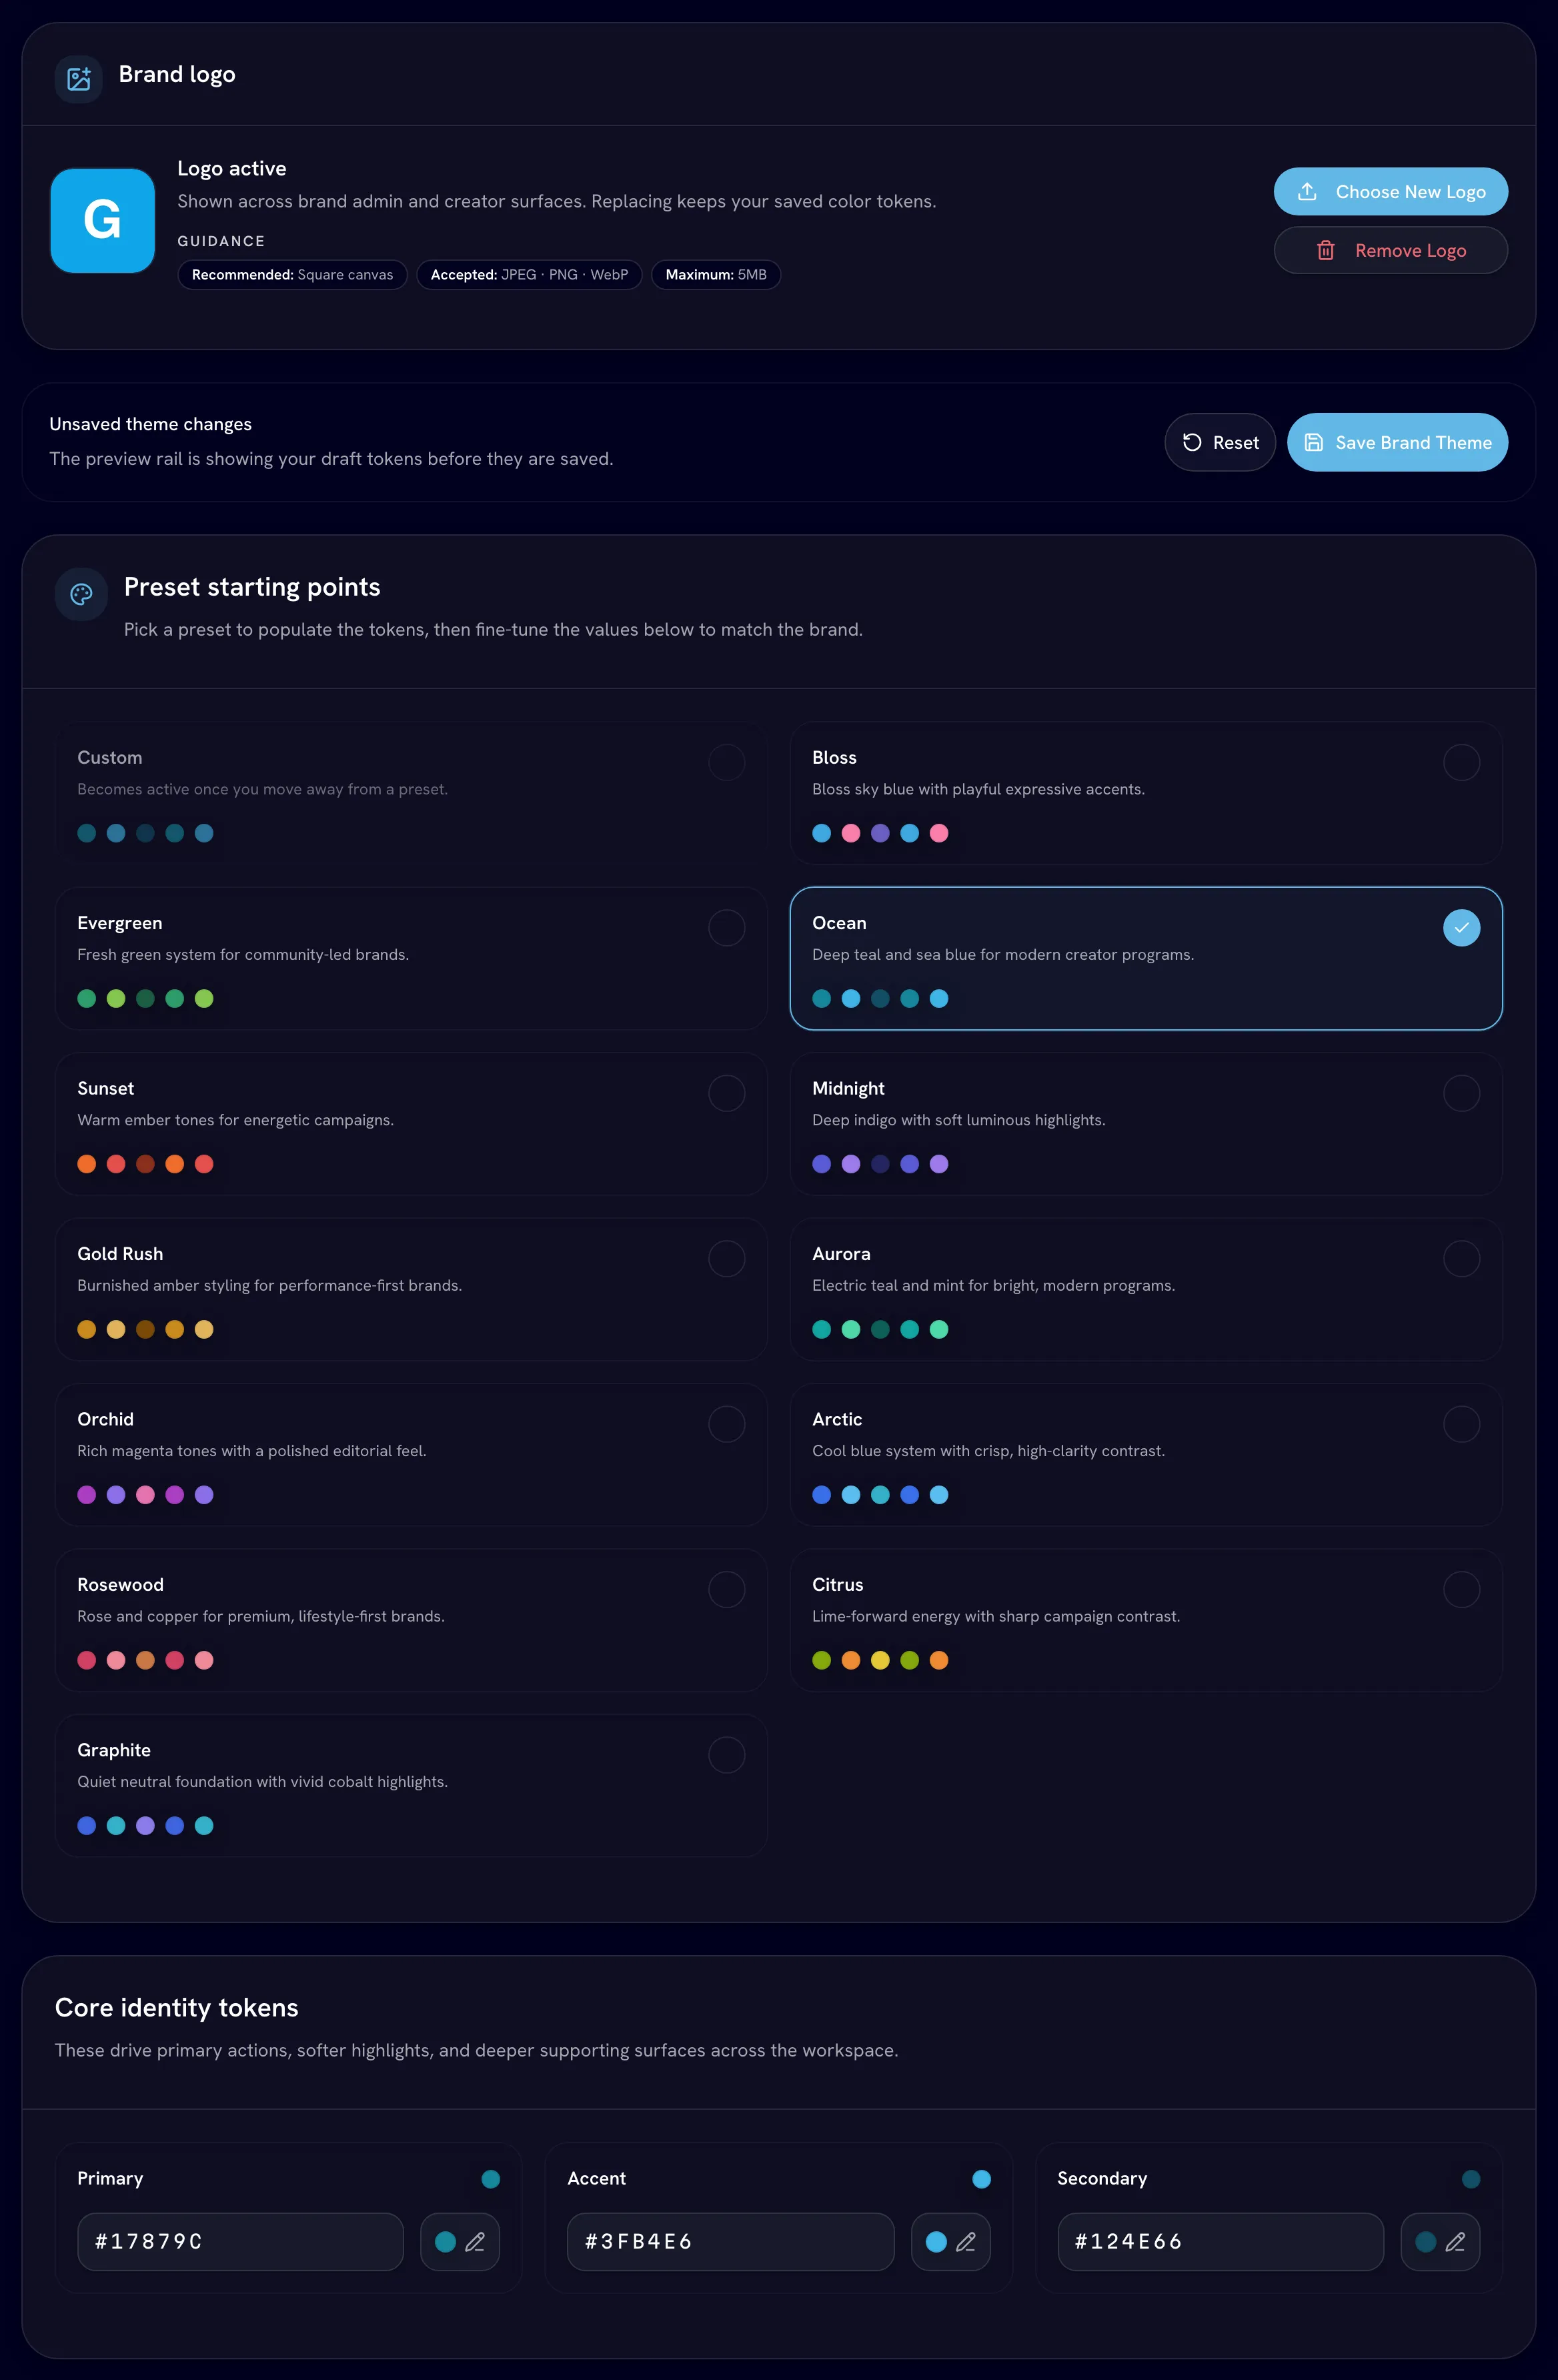Click the save disk icon in Save Brand Theme

click(1314, 442)
